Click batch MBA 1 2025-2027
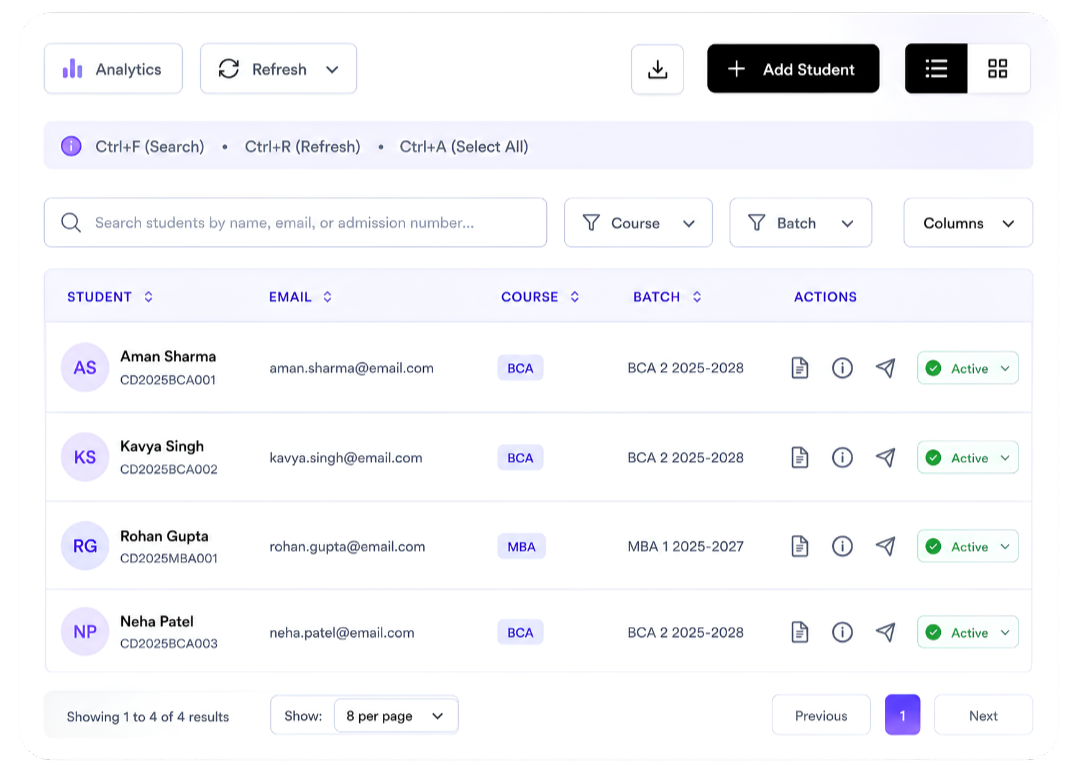Screen dimensions: 1080x771 (x=685, y=546)
